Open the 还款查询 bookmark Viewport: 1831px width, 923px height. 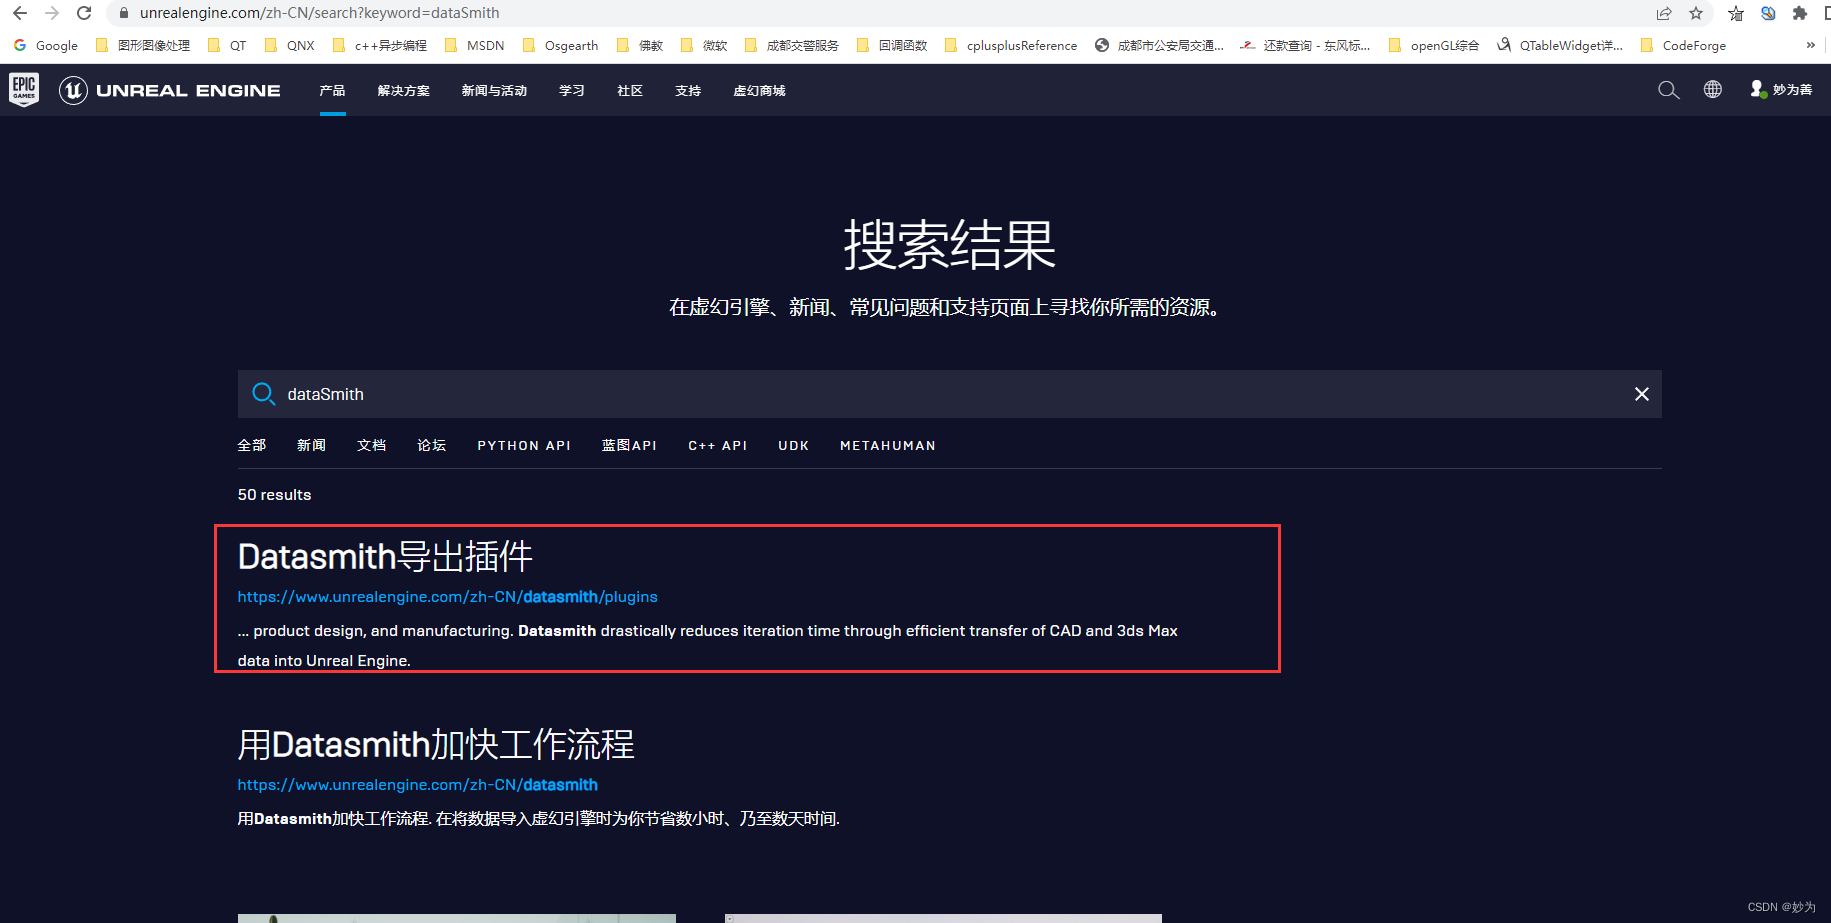tap(1305, 45)
